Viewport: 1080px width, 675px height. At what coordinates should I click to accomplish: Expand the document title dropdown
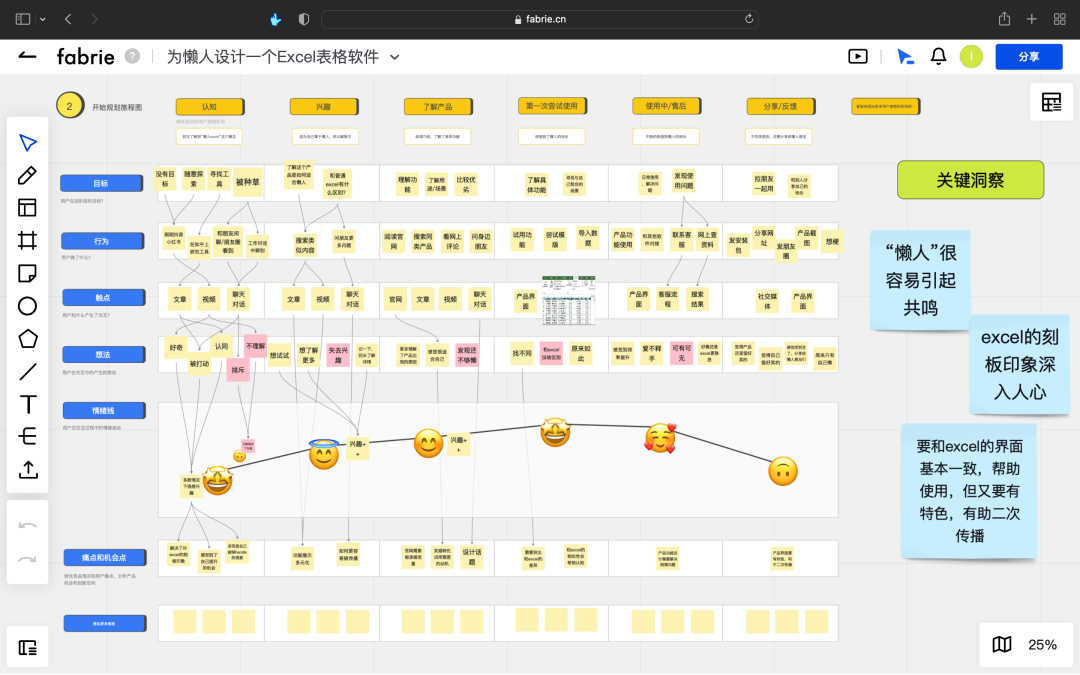[x=395, y=57]
